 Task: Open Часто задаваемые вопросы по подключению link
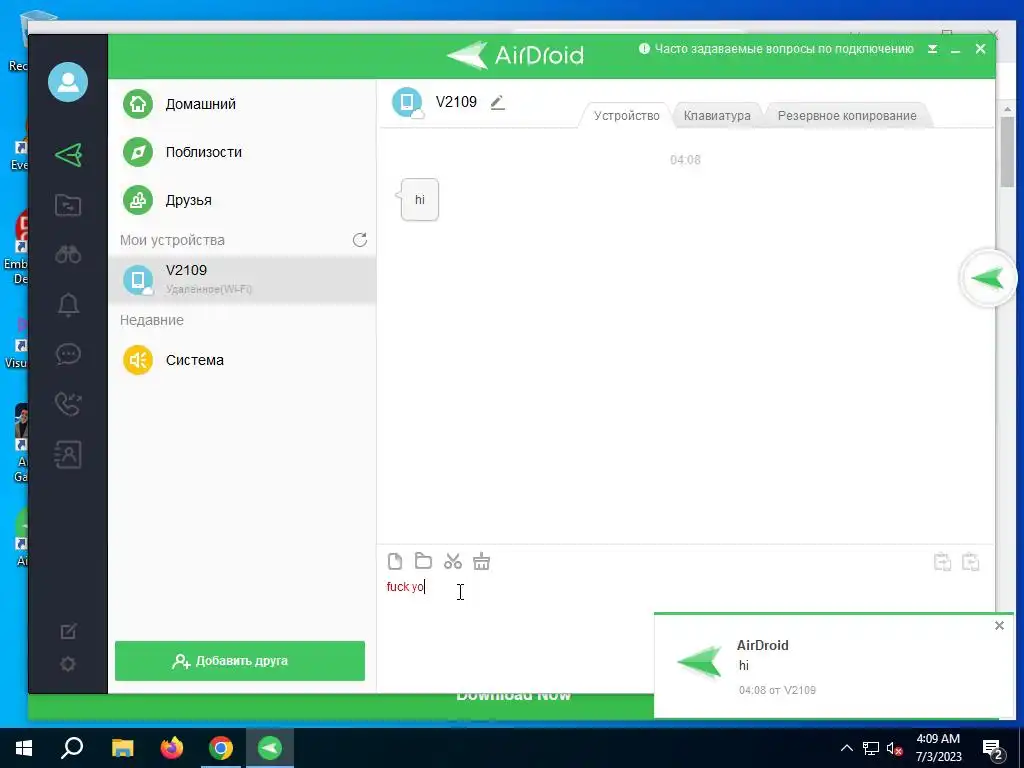coord(776,49)
